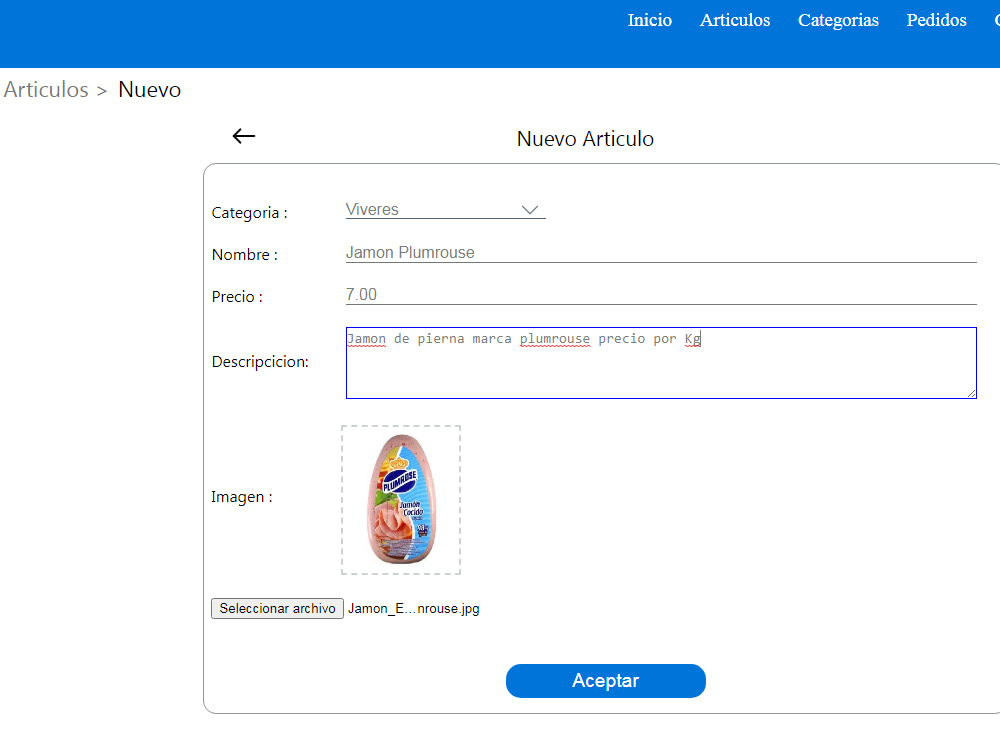Focus the Nombre input field

661,253
